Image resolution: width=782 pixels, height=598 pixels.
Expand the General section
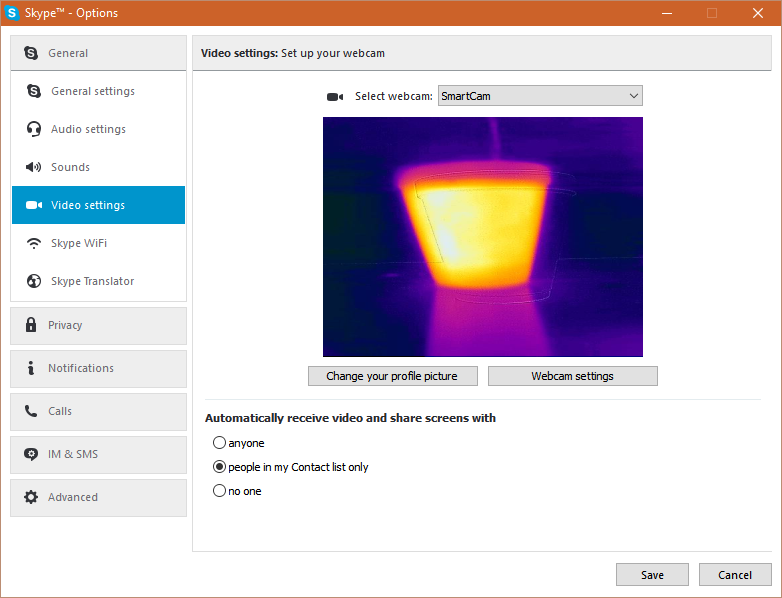98,53
